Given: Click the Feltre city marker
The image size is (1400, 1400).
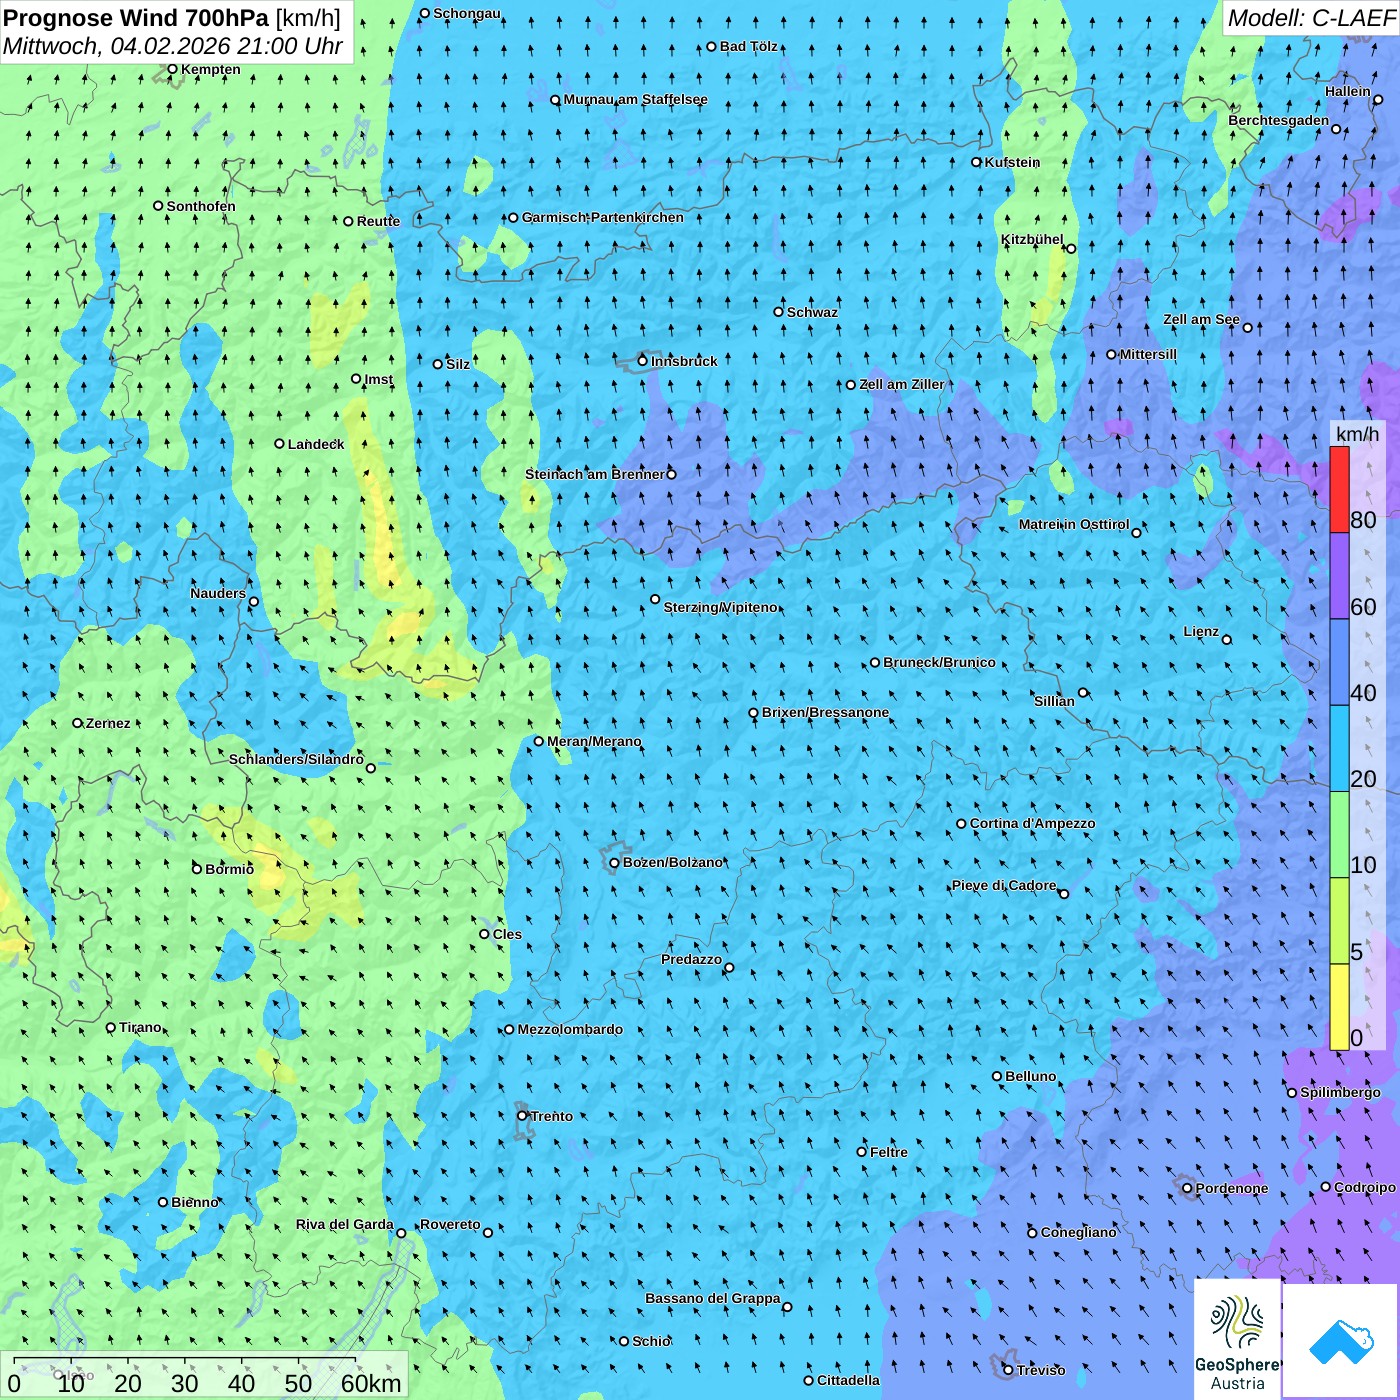Looking at the screenshot, I should [861, 1152].
